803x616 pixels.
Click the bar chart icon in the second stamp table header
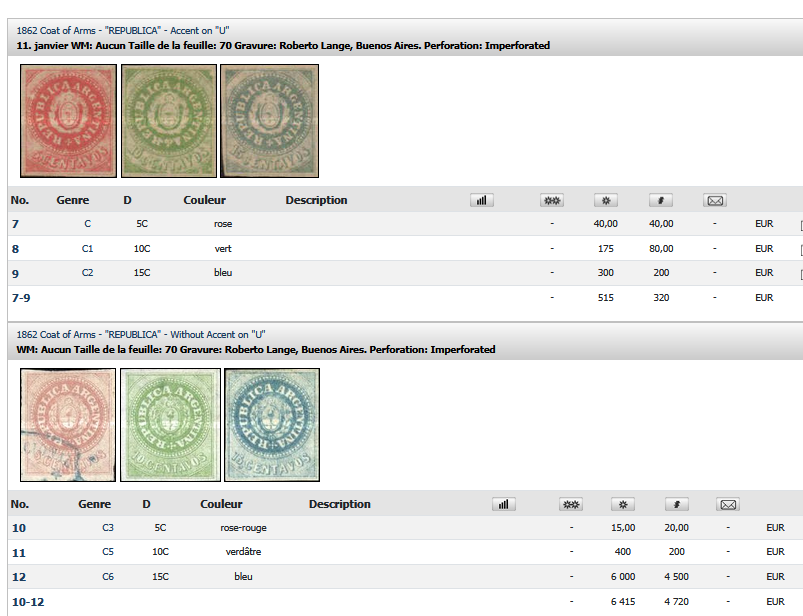(504, 504)
